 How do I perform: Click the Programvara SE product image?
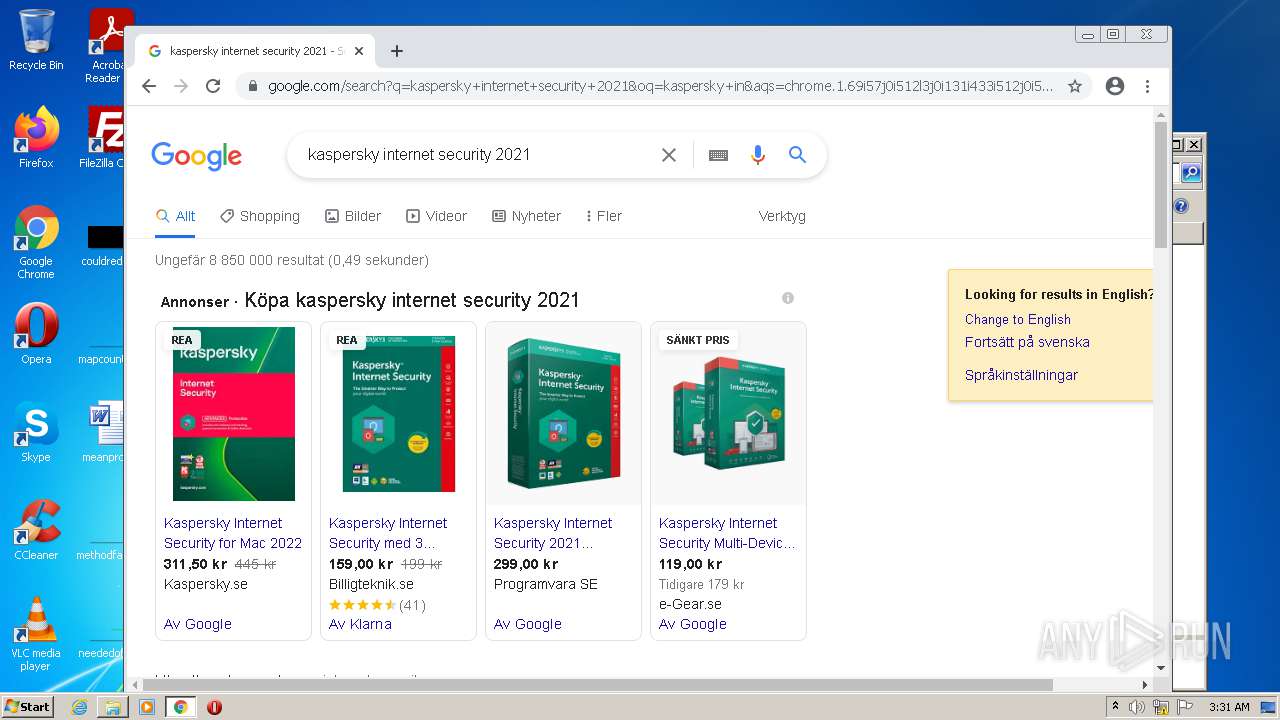(563, 414)
